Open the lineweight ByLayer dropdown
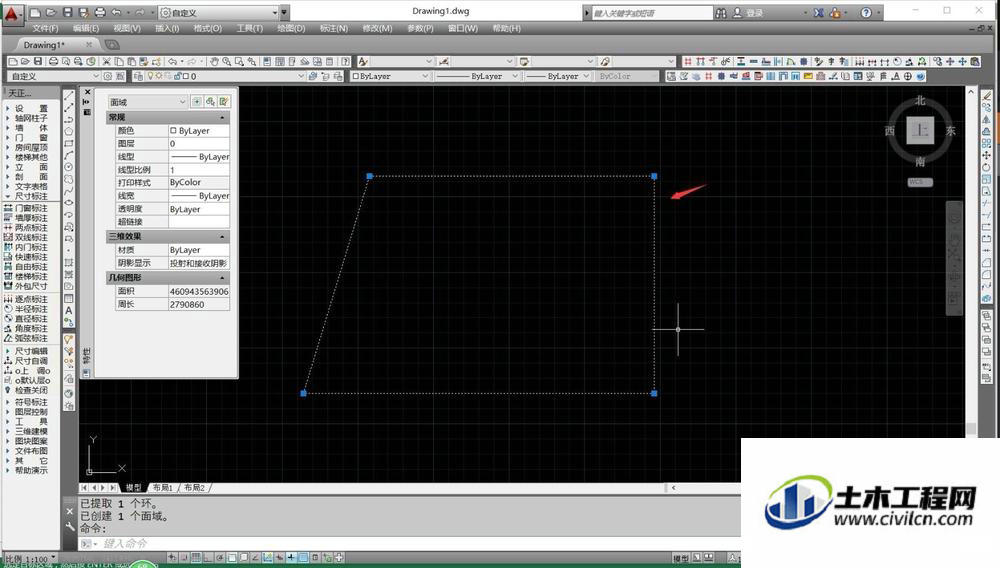The height and width of the screenshot is (568, 1000). coord(558,76)
